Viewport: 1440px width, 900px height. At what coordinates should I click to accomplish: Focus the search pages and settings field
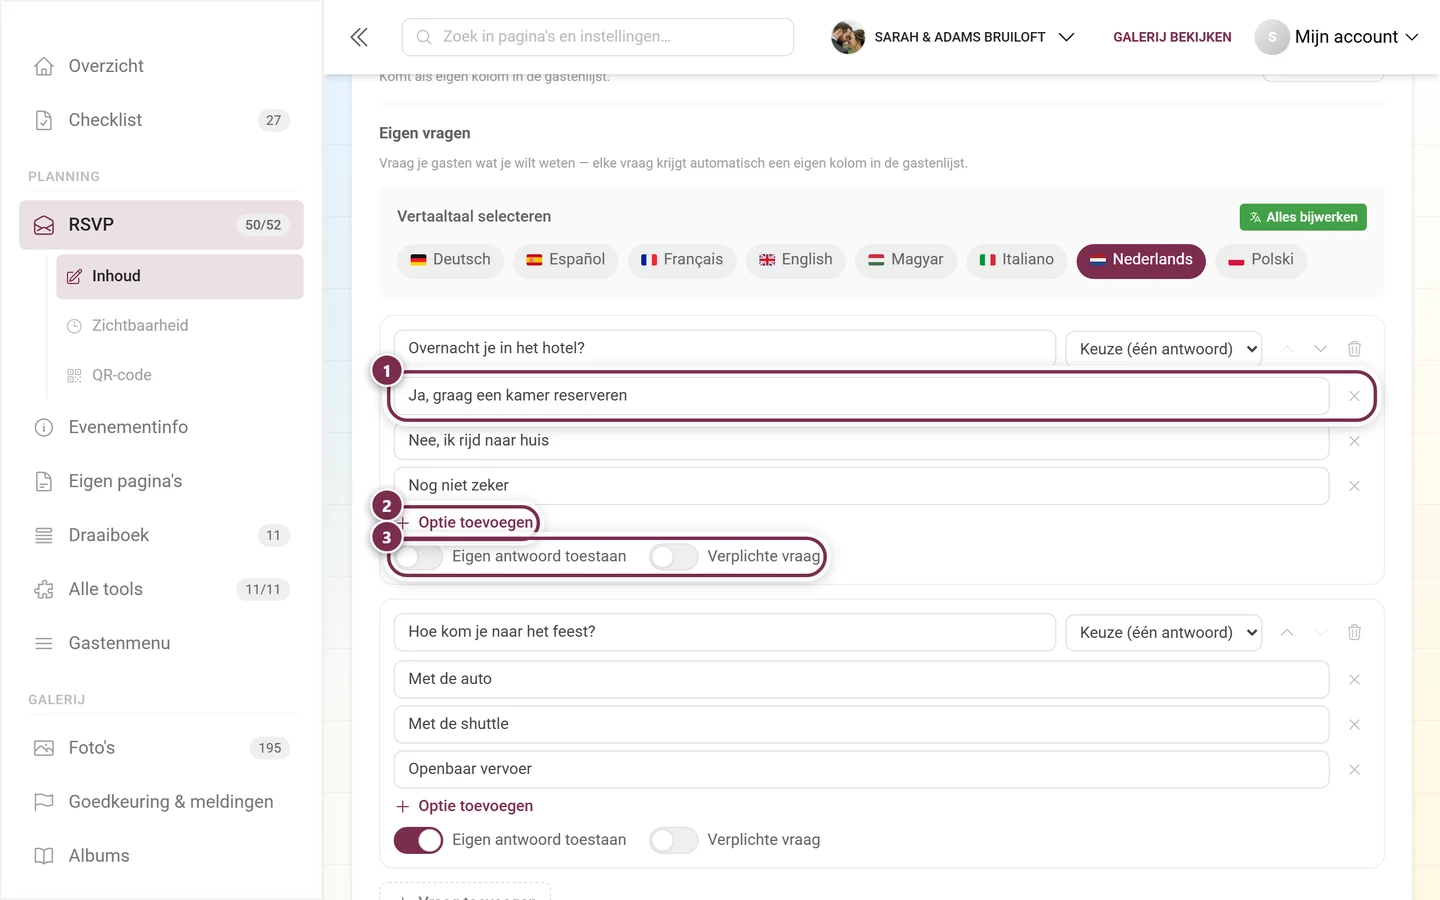tap(598, 37)
